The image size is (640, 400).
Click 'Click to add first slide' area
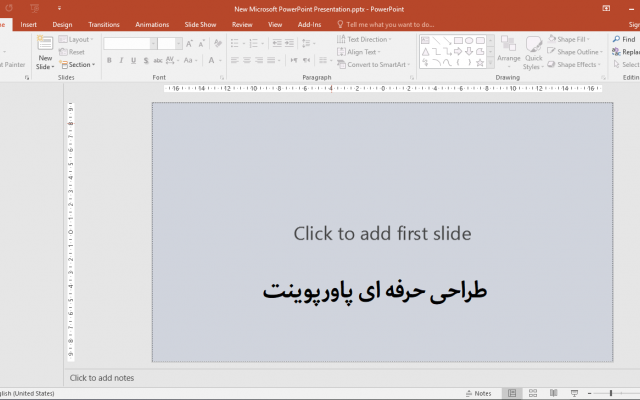coord(382,233)
